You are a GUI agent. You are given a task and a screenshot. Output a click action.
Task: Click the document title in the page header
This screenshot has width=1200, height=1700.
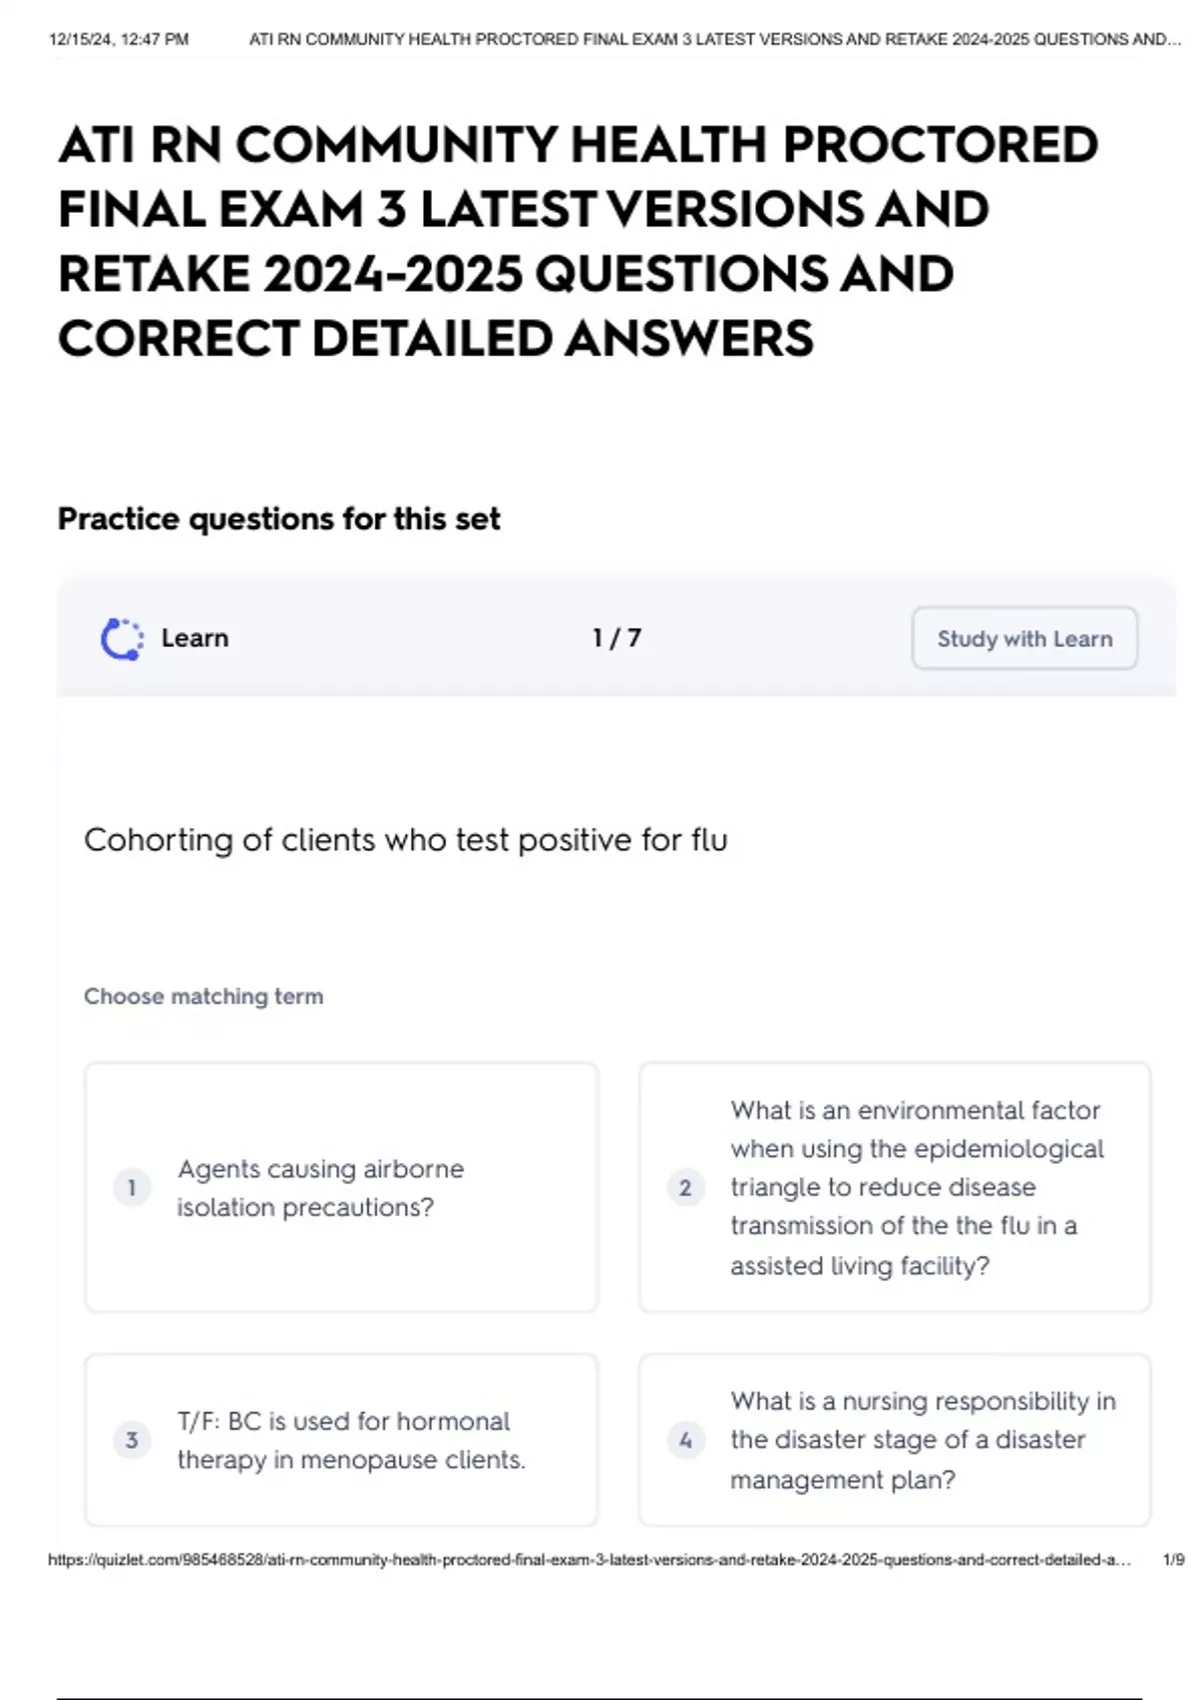click(714, 40)
